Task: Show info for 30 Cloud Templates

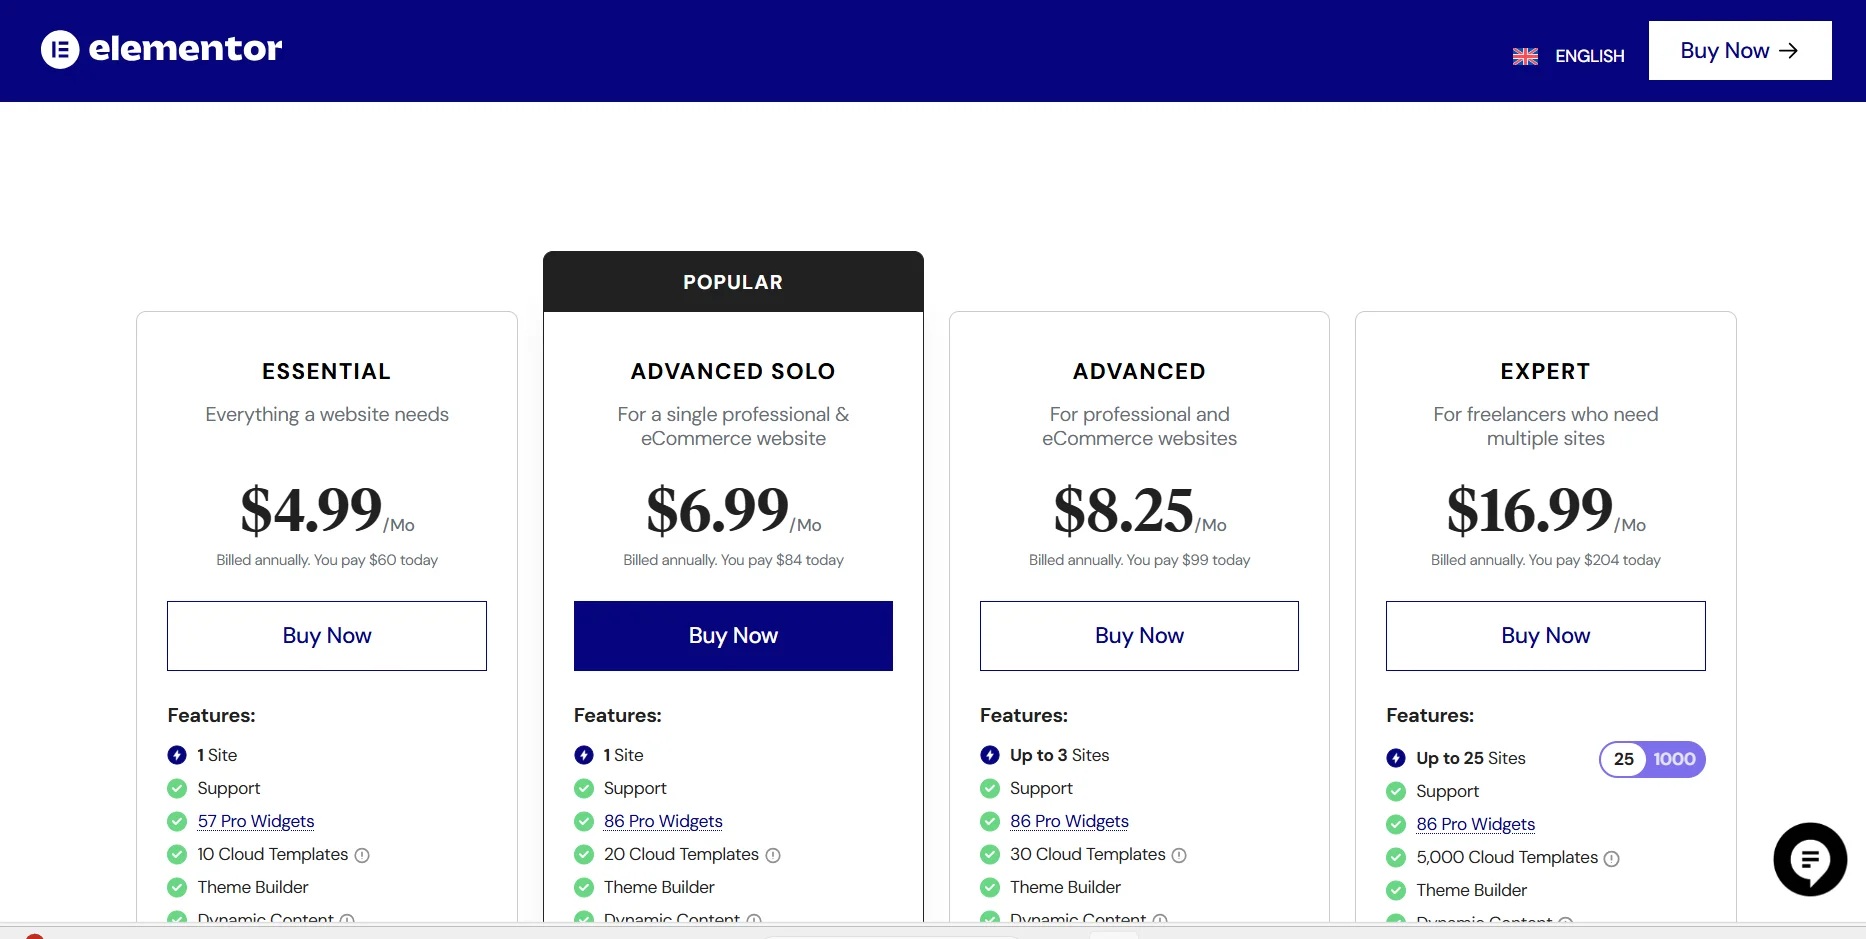Action: [1179, 855]
